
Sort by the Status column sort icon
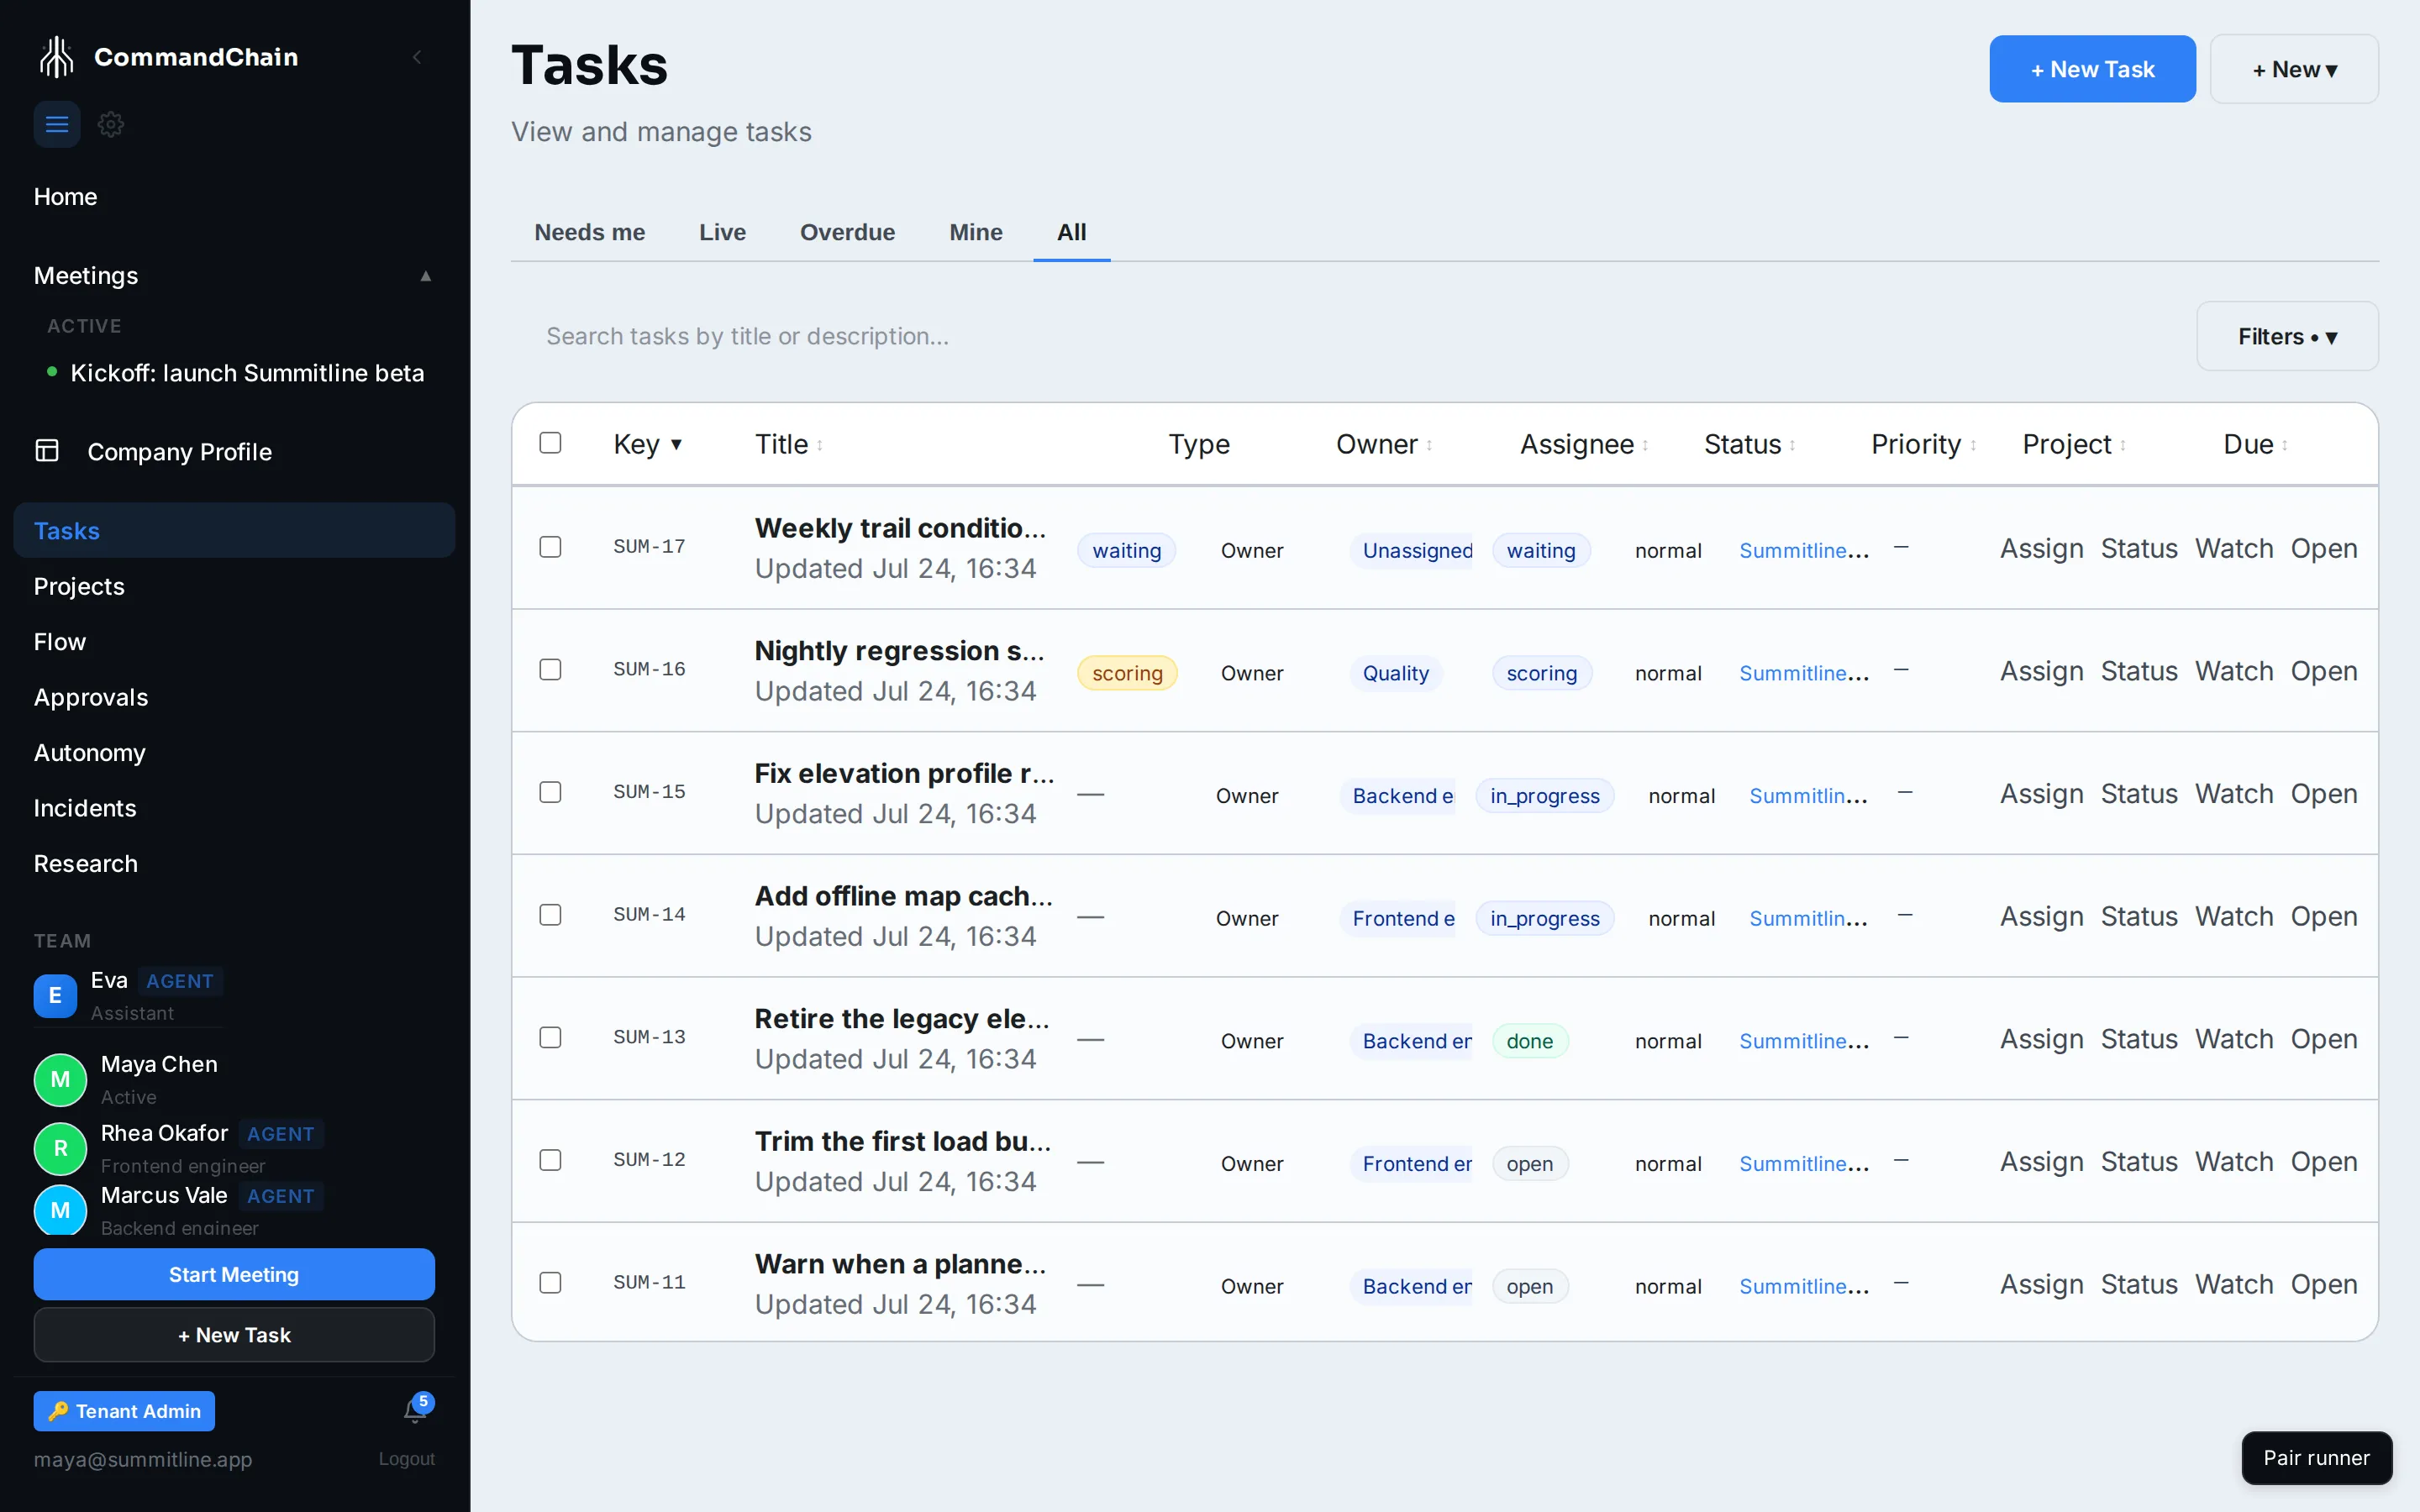click(x=1792, y=445)
